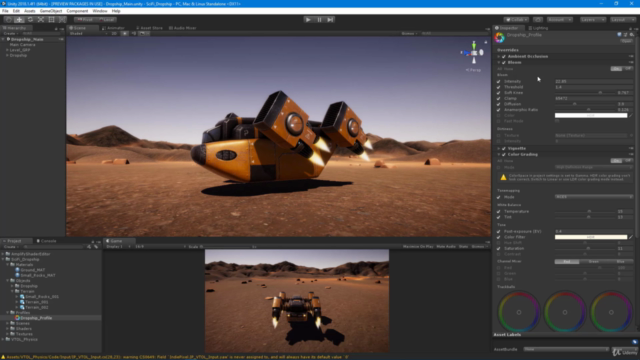This screenshot has height=360, width=640.
Task: Select the Rect Transform tool
Action: tap(51, 20)
